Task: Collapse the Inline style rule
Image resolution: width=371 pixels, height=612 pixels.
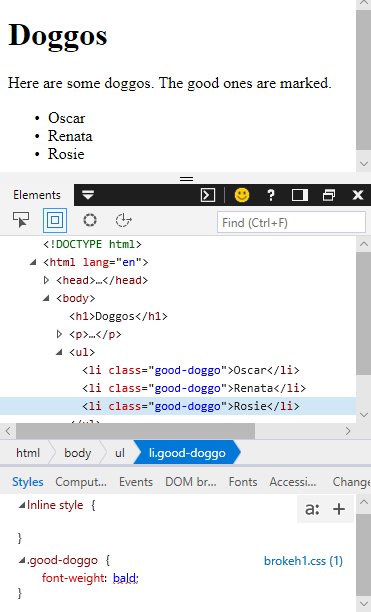Action: [22, 505]
